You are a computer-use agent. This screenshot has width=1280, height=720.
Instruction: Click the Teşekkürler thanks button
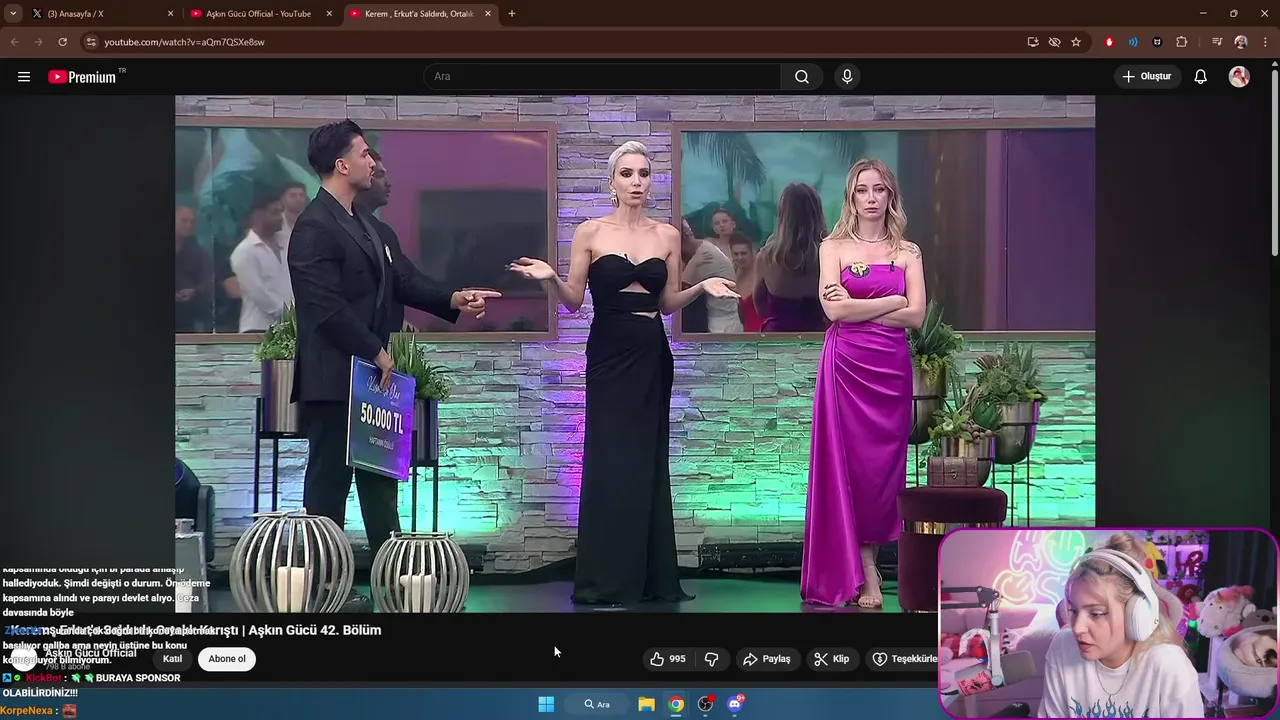(903, 659)
